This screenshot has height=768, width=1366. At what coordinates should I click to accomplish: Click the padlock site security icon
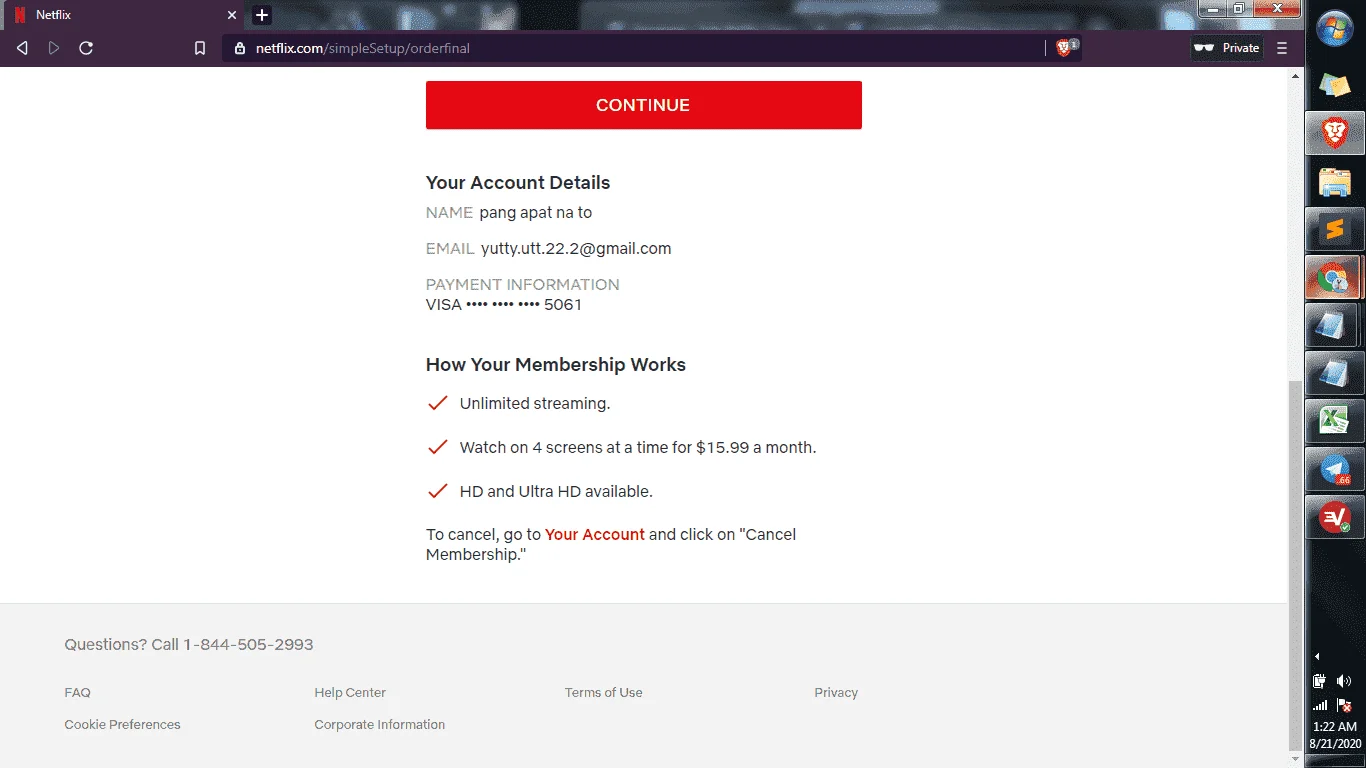tap(239, 48)
